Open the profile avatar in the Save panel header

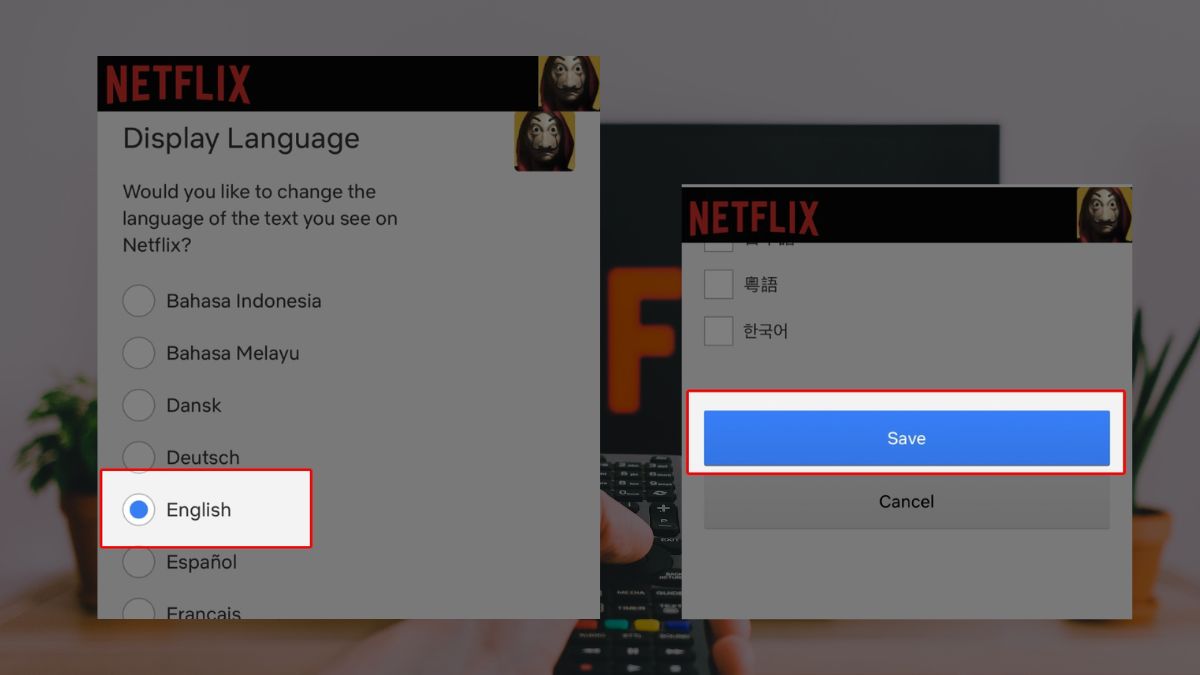point(1104,214)
